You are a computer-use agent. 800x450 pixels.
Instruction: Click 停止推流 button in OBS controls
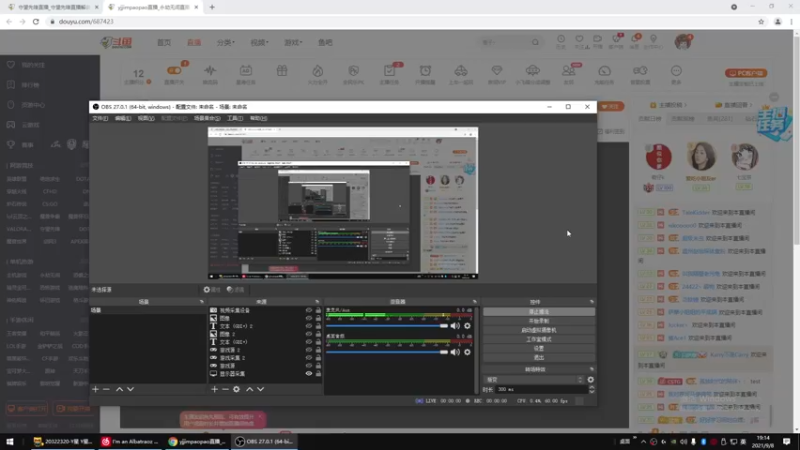539,312
